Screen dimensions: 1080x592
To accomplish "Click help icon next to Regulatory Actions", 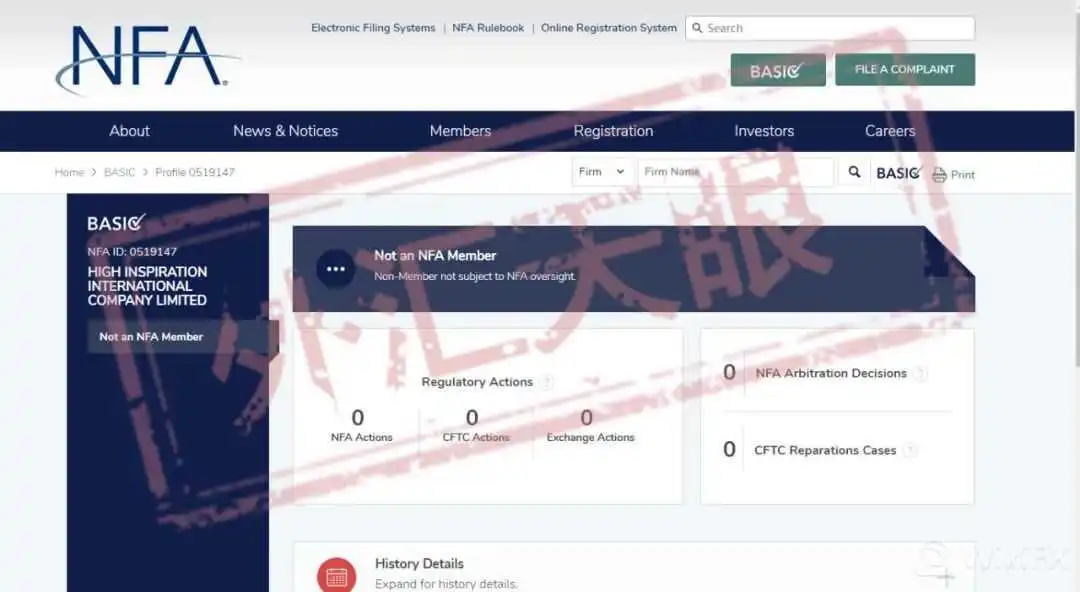I will 547,382.
